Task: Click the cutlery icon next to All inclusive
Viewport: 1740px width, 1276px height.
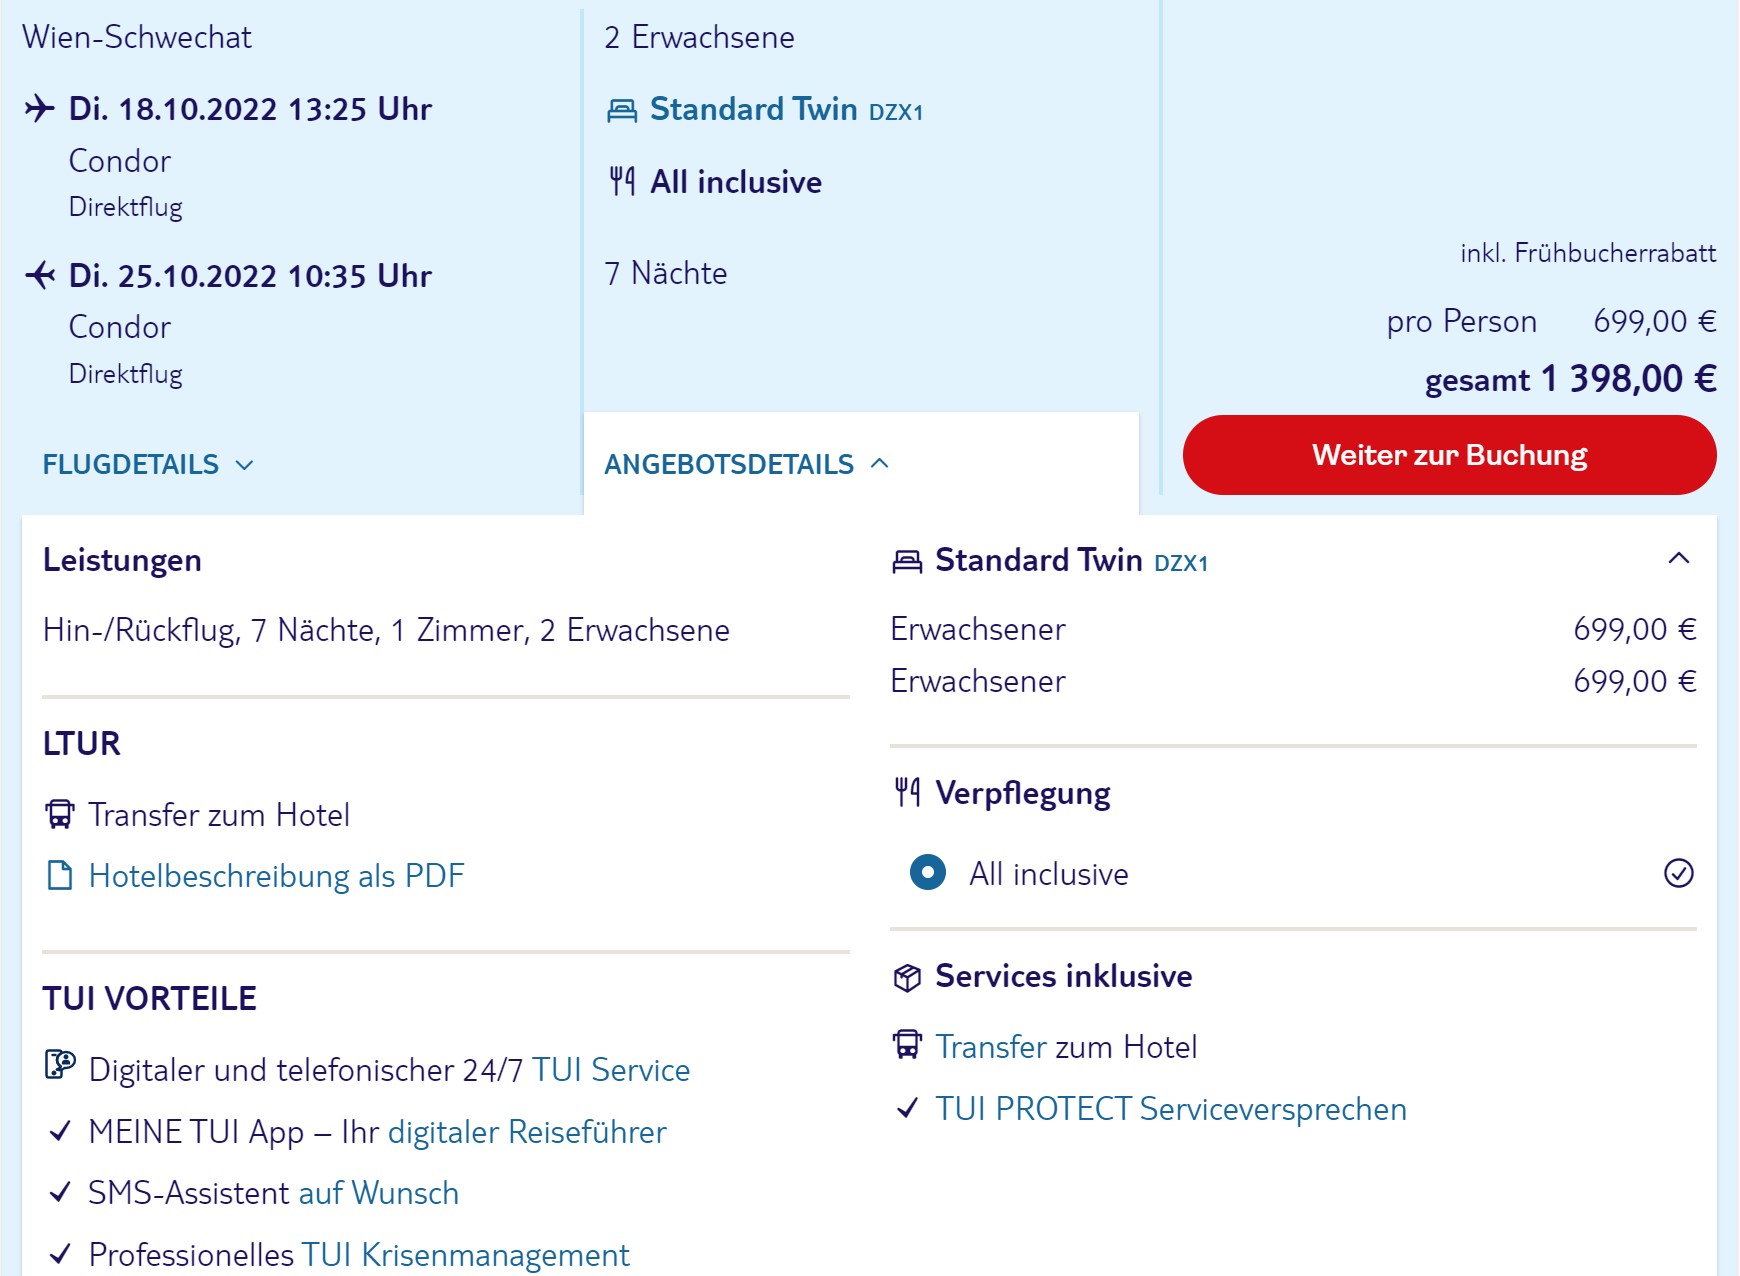Action: [x=622, y=181]
